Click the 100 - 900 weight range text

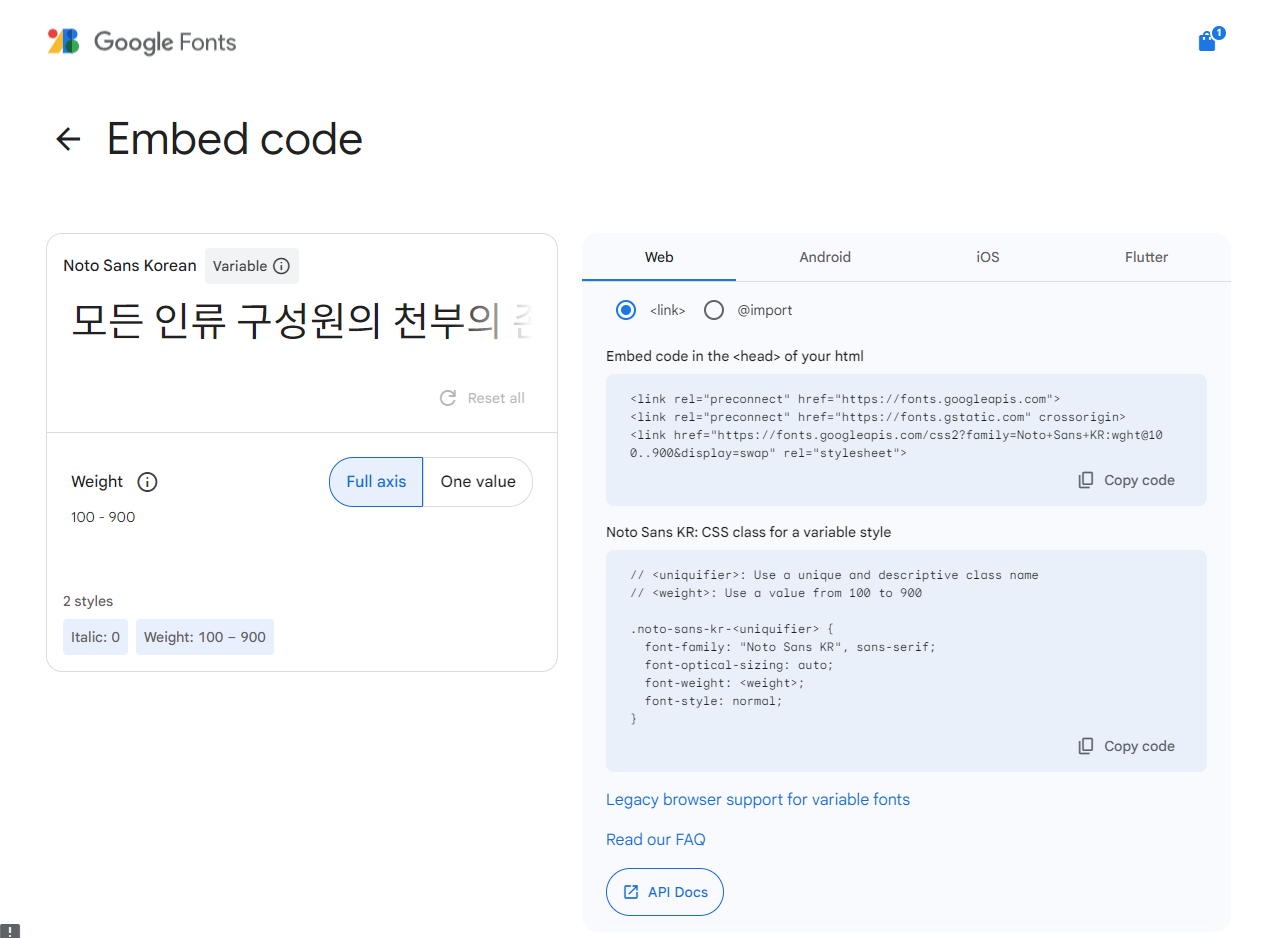click(x=103, y=517)
